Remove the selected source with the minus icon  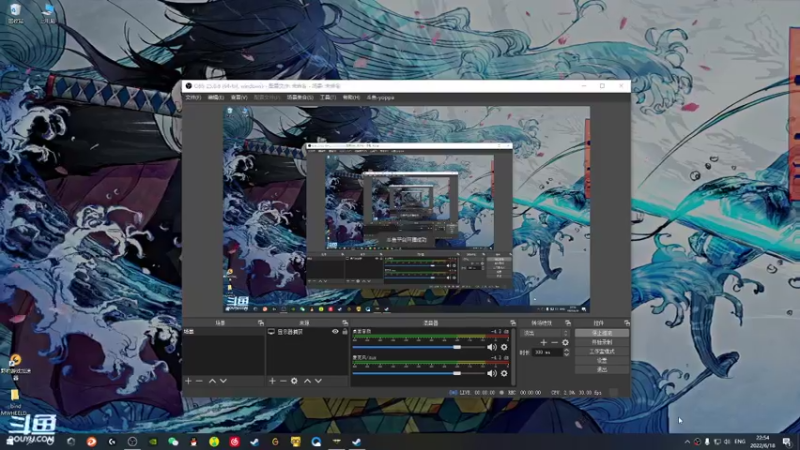tap(283, 381)
